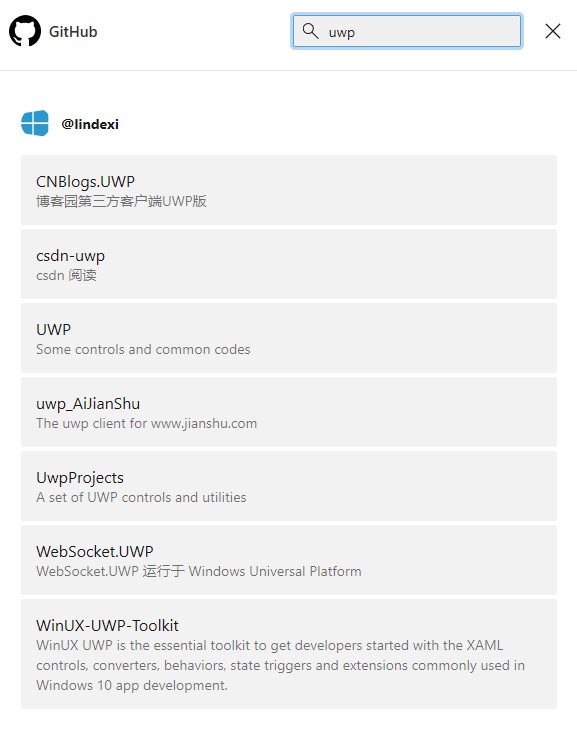Click the 'A set of UWP controls' description
Screen dimensions: 577x730
pos(141,497)
